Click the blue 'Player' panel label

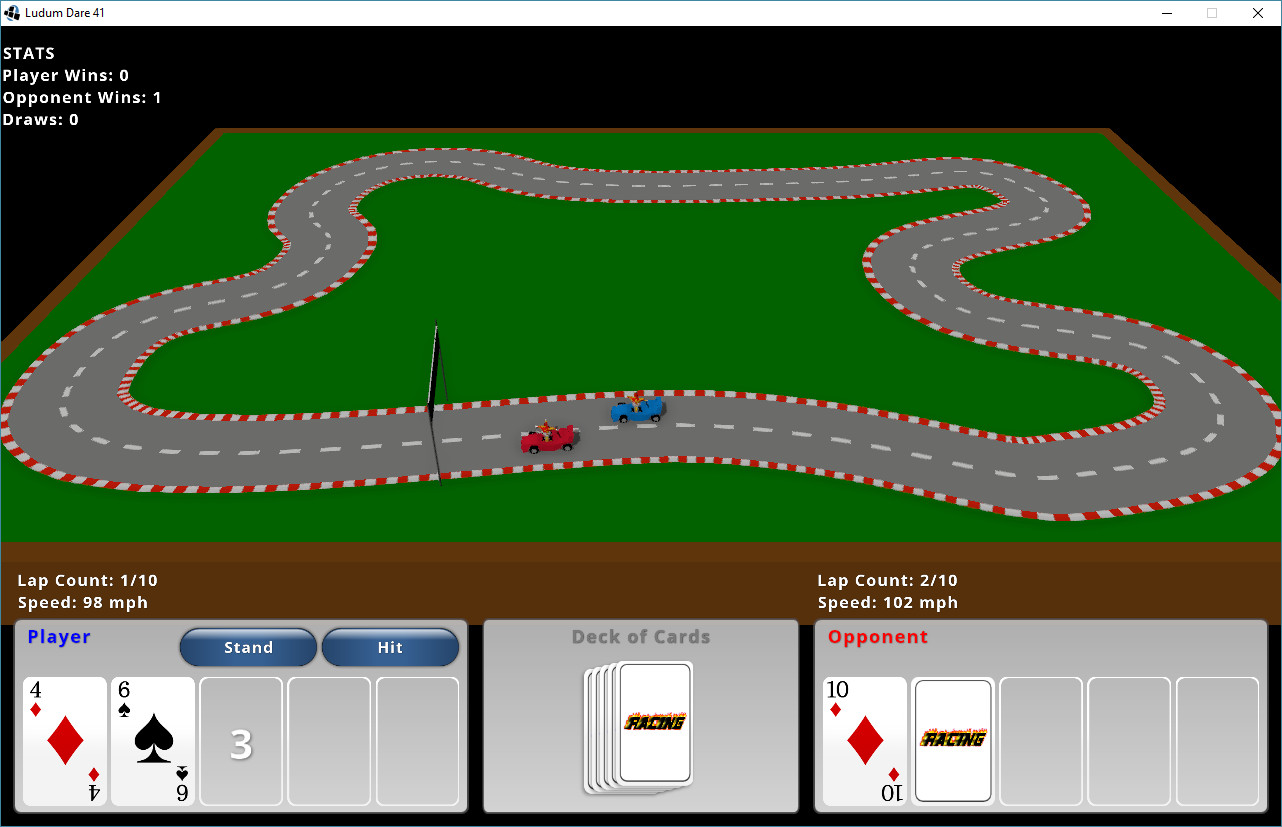pos(59,637)
